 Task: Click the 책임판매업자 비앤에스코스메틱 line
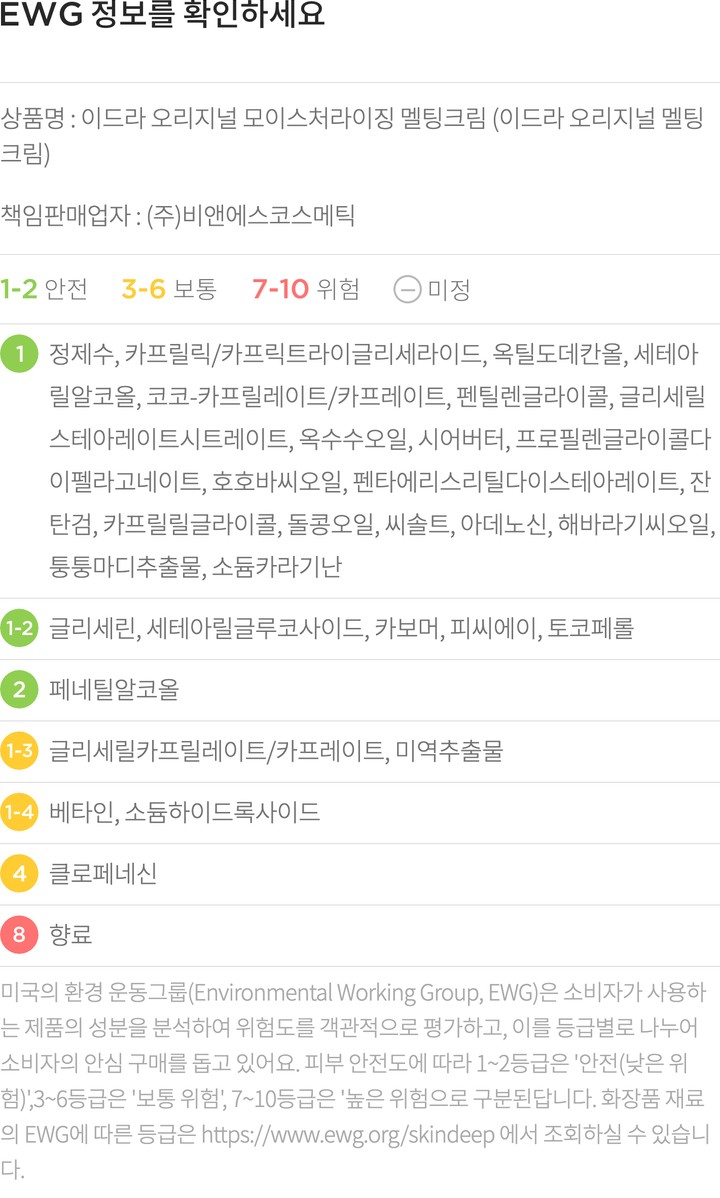(178, 216)
